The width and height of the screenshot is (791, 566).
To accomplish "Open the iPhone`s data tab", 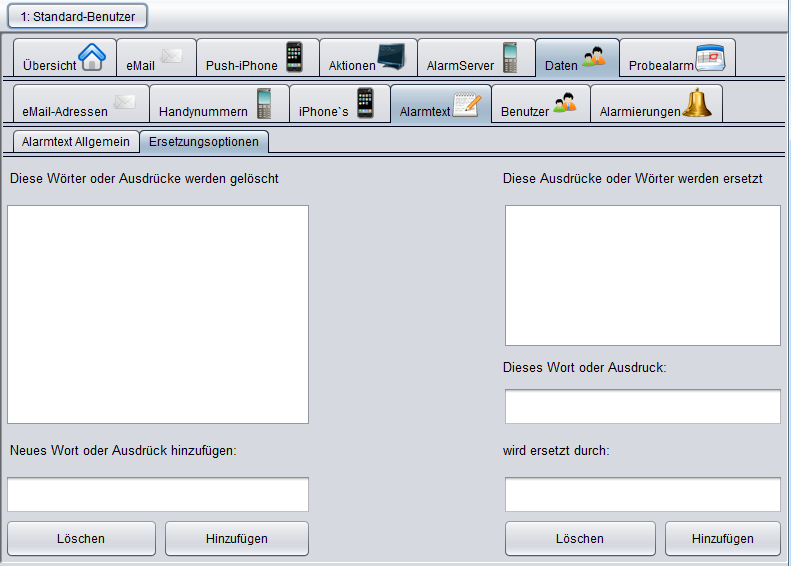I will pyautogui.click(x=338, y=106).
